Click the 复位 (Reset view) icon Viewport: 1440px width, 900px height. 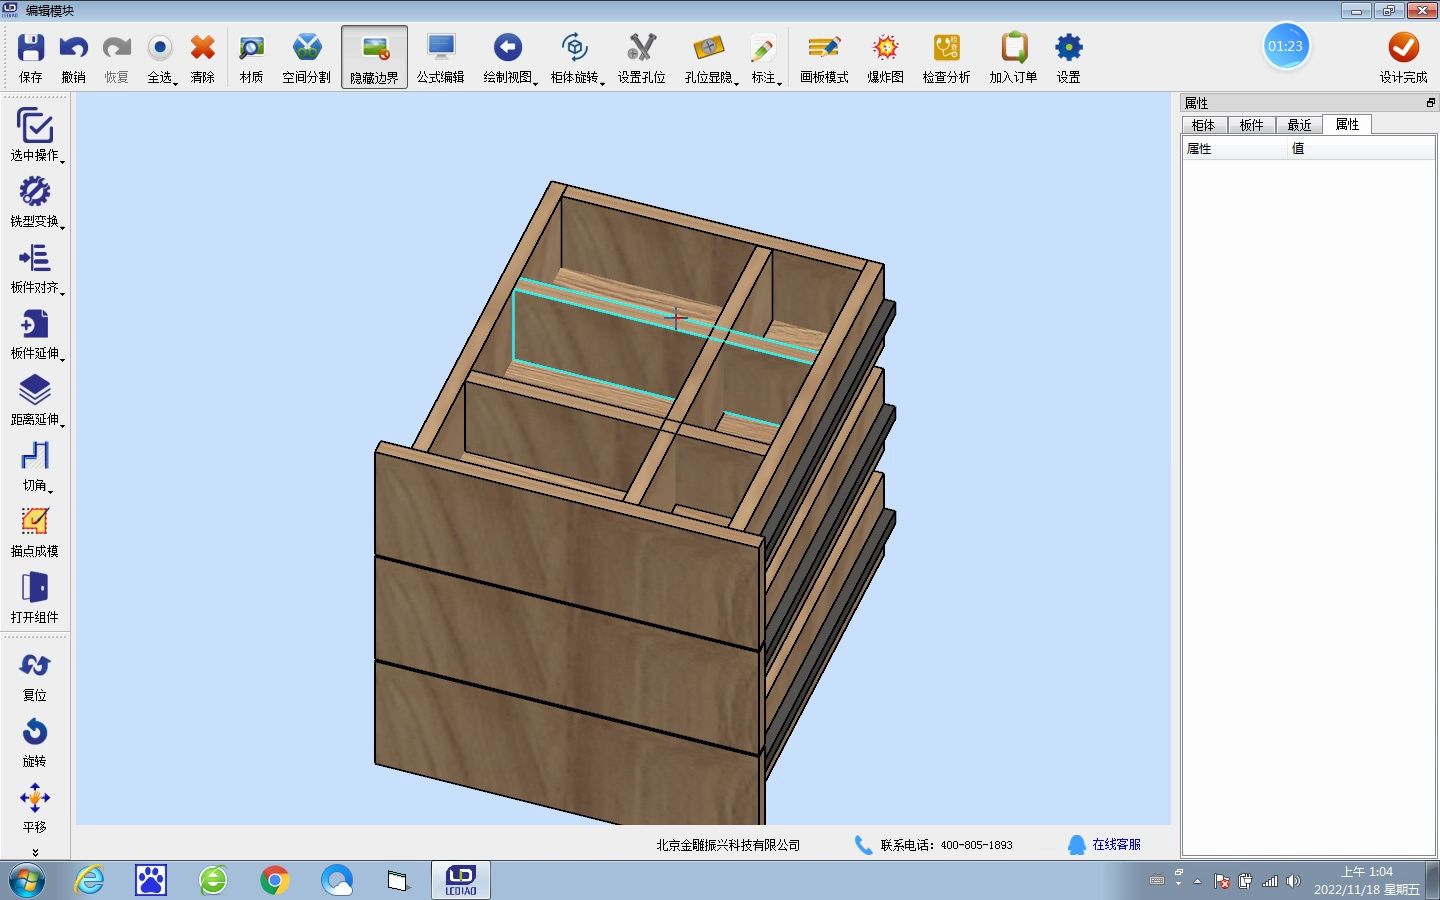[35, 666]
